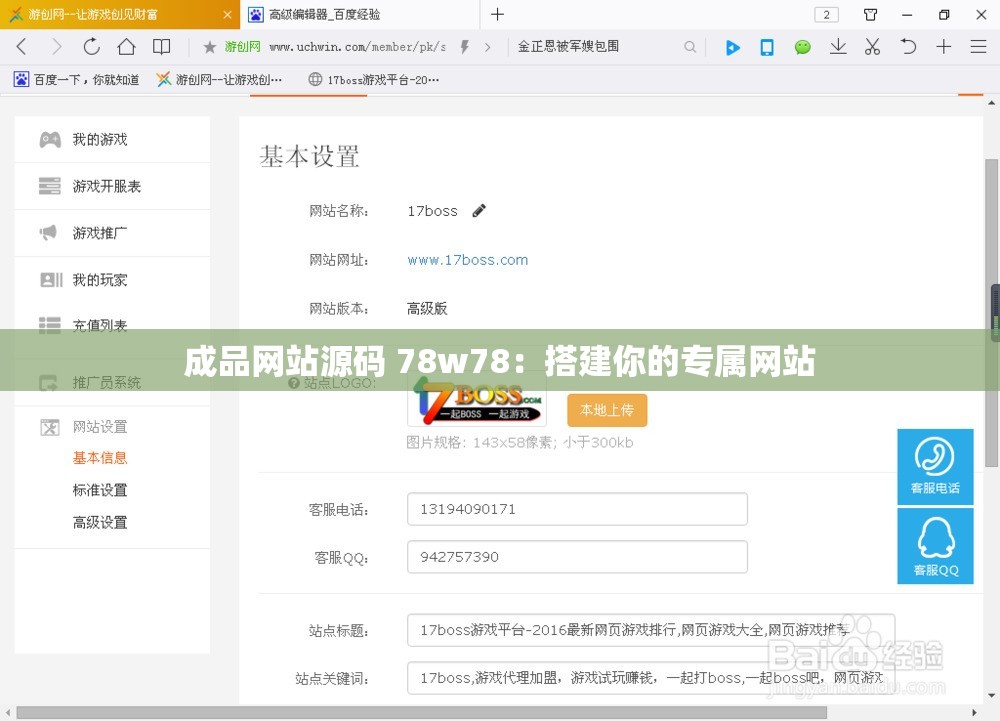Screen dimensions: 1000x721
Task: Click the 站点标题 input field
Action: [x=651, y=630]
